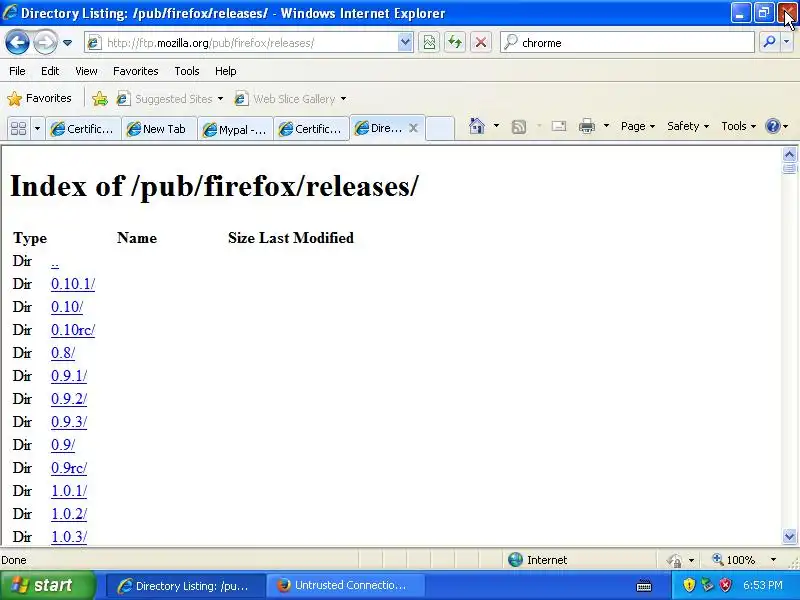Click the Print icon
The width and height of the screenshot is (800, 600).
click(x=587, y=126)
